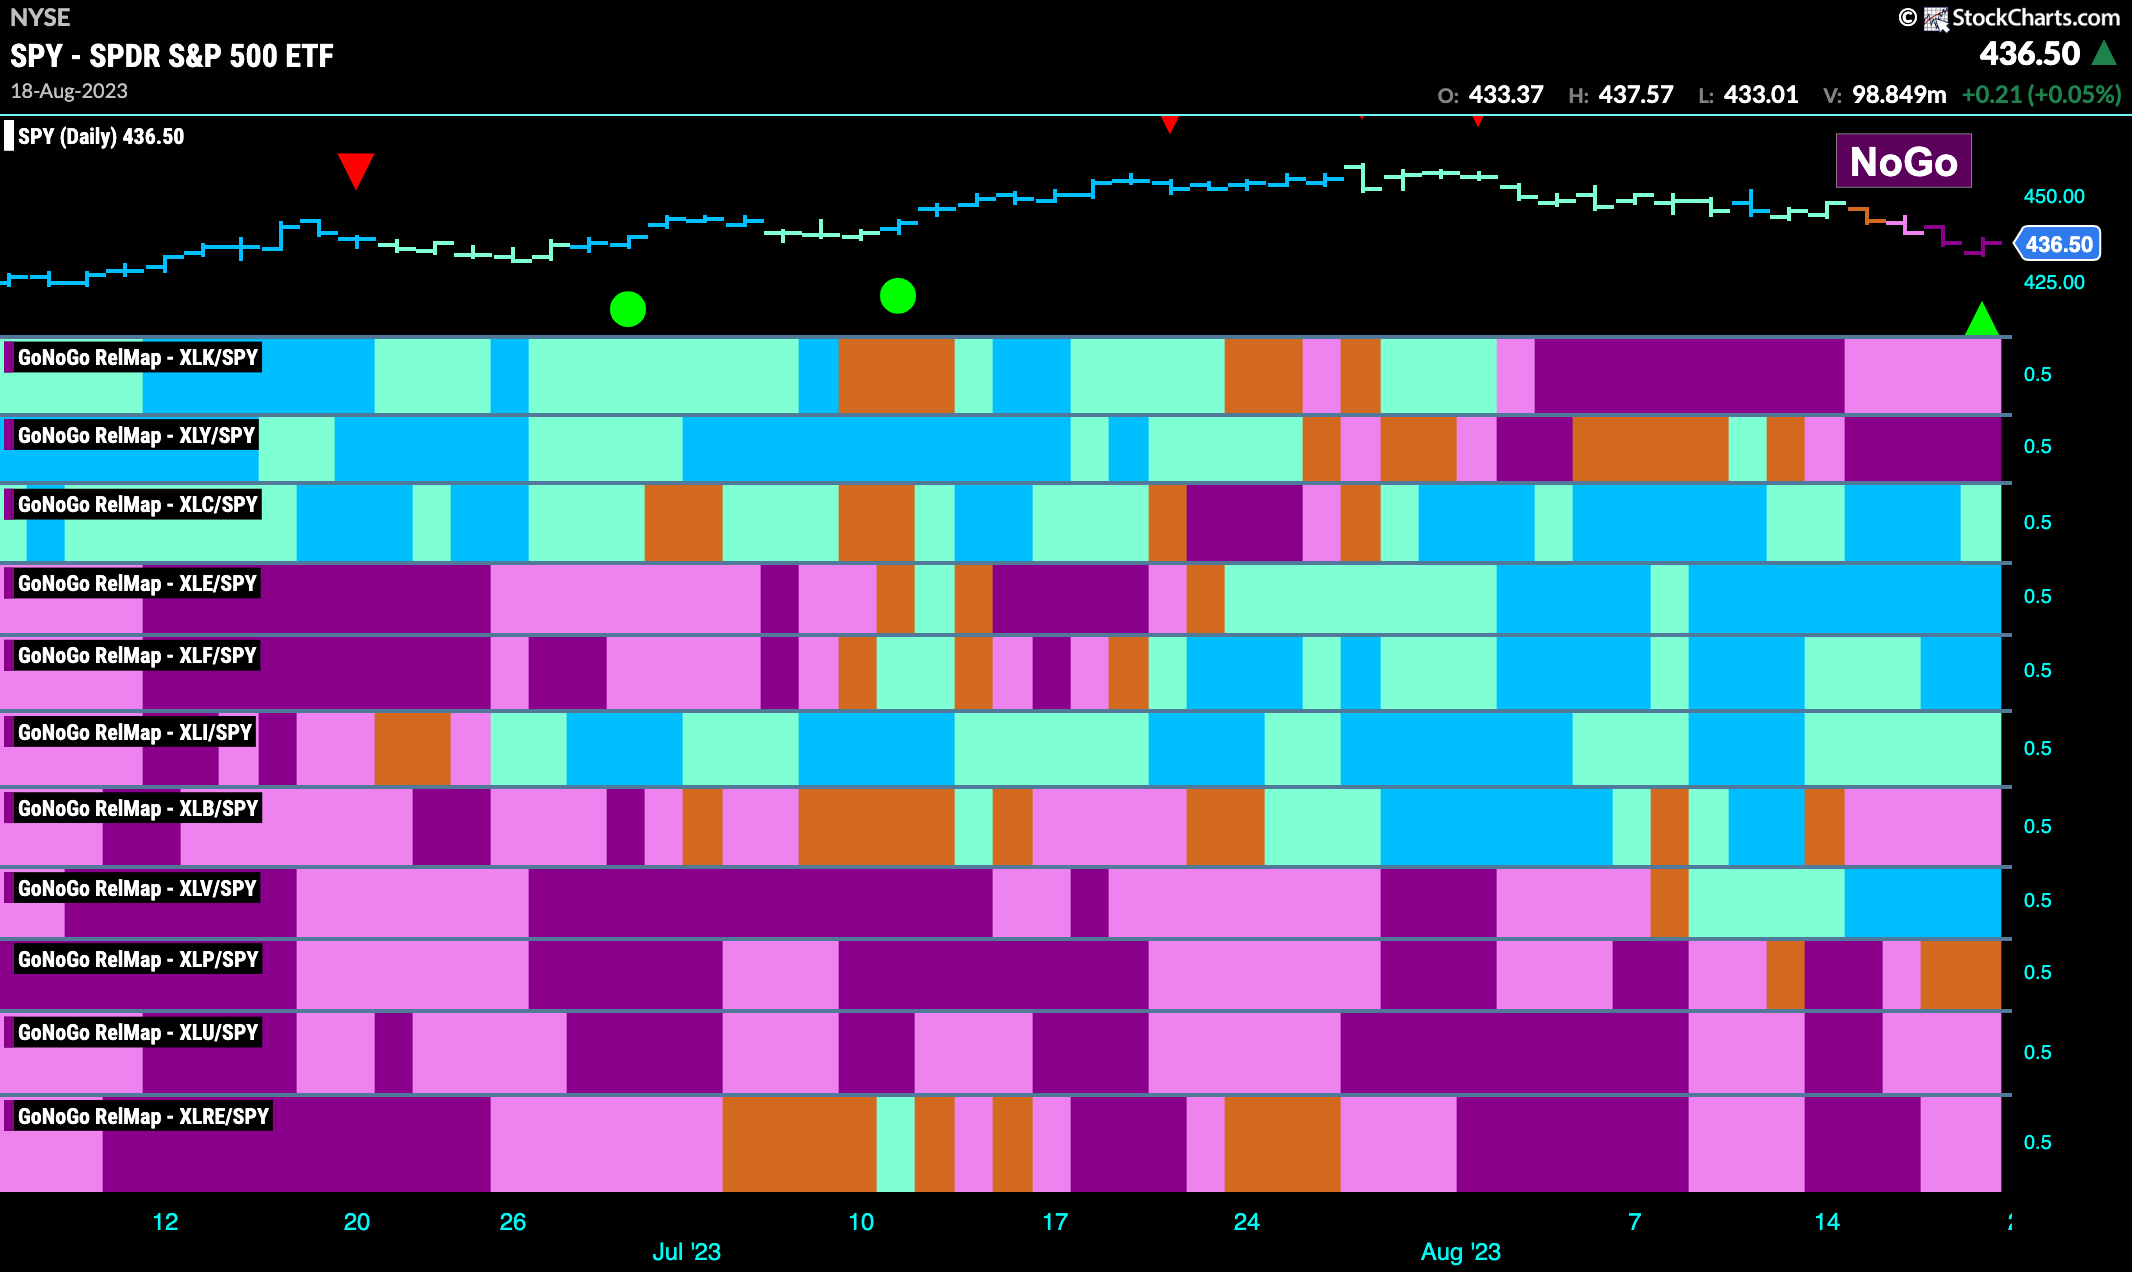2132x1272 pixels.
Task: Click the SPY - SPDR S&P 500 ETF title
Action: [172, 56]
